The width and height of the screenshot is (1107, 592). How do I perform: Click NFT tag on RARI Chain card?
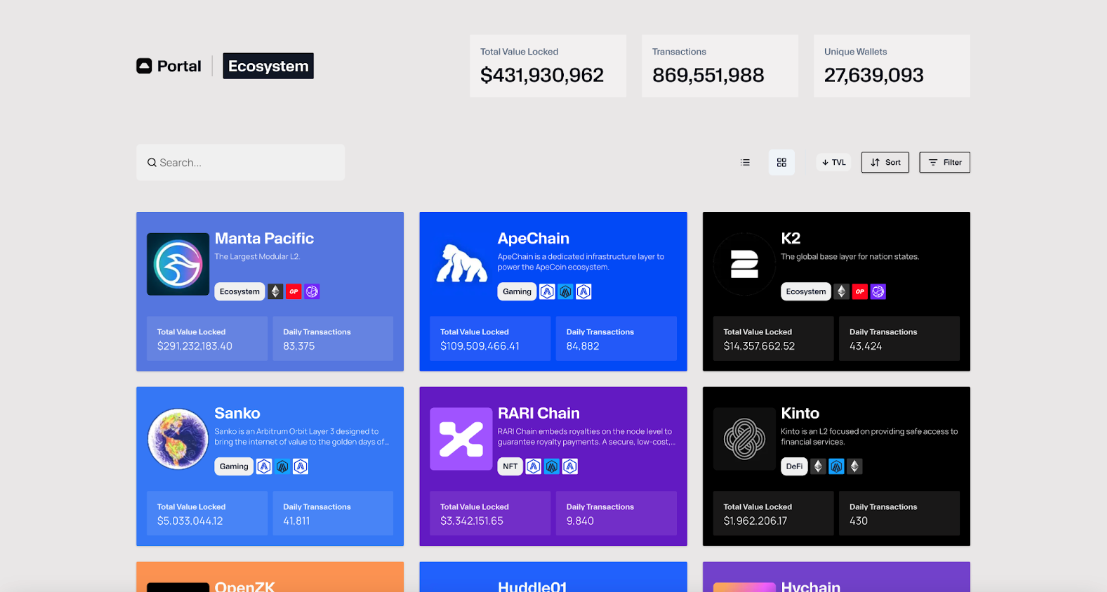[x=510, y=466]
